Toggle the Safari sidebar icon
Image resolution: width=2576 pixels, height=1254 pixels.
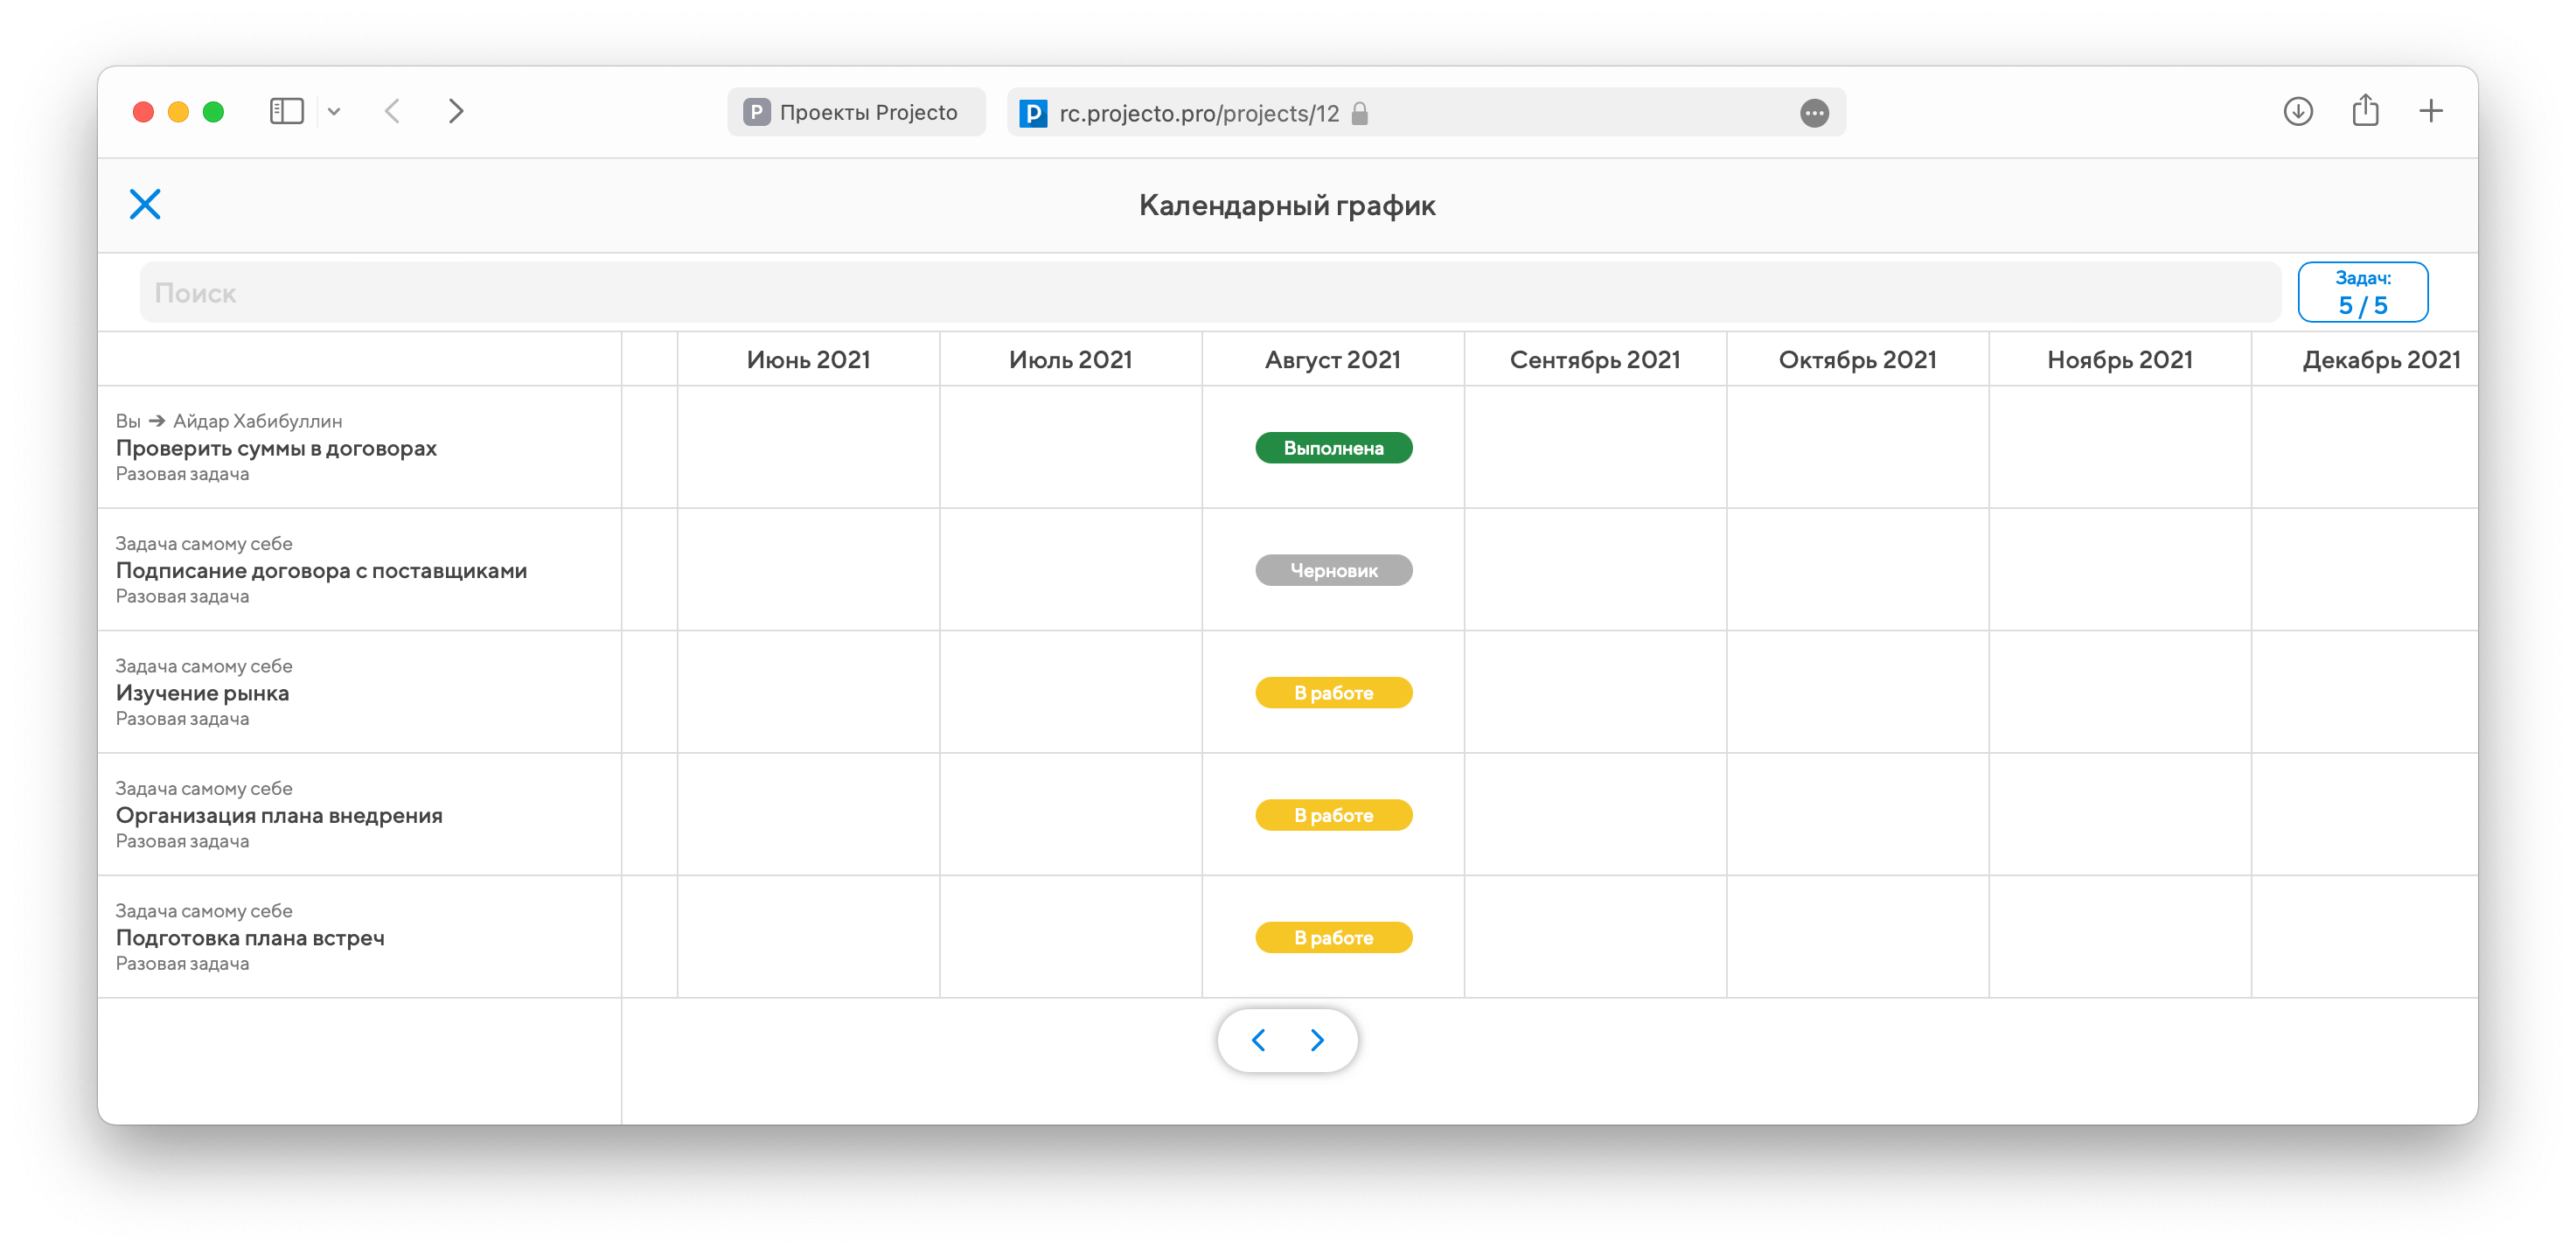click(286, 111)
